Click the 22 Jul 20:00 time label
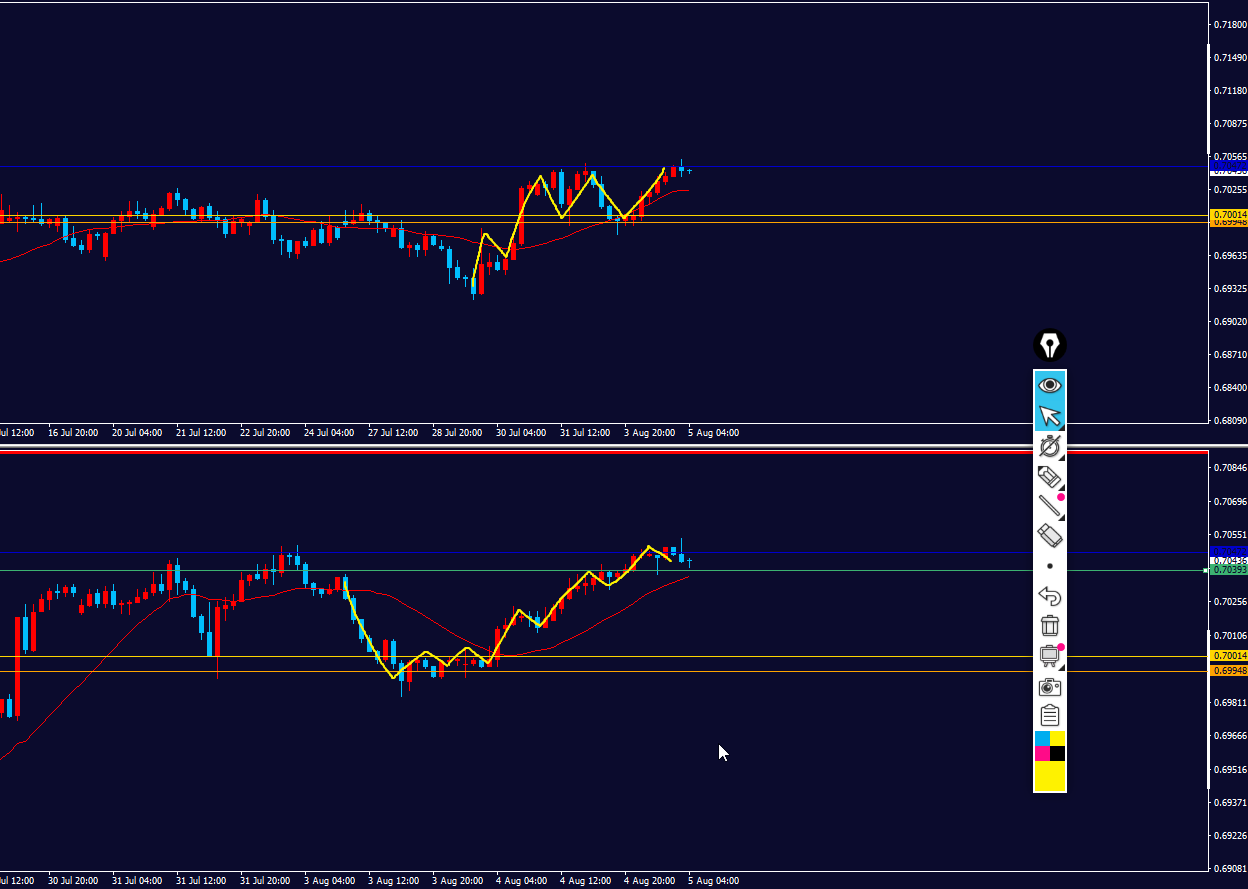Viewport: 1248px width, 889px height. [x=265, y=433]
